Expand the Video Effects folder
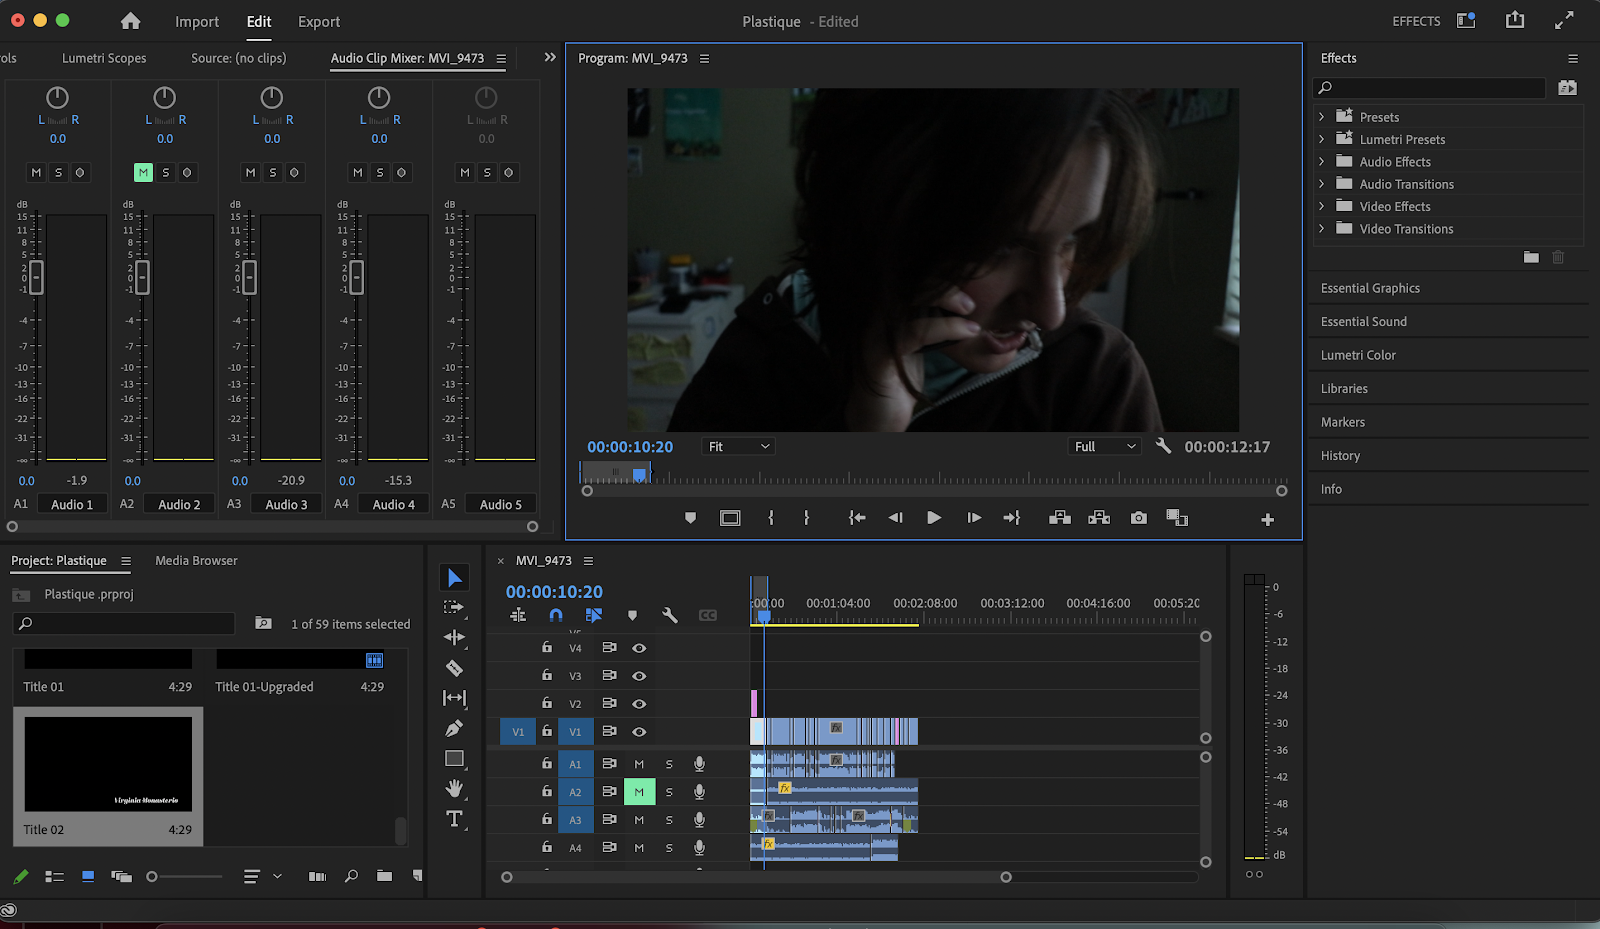The width and height of the screenshot is (1600, 929). click(1322, 206)
